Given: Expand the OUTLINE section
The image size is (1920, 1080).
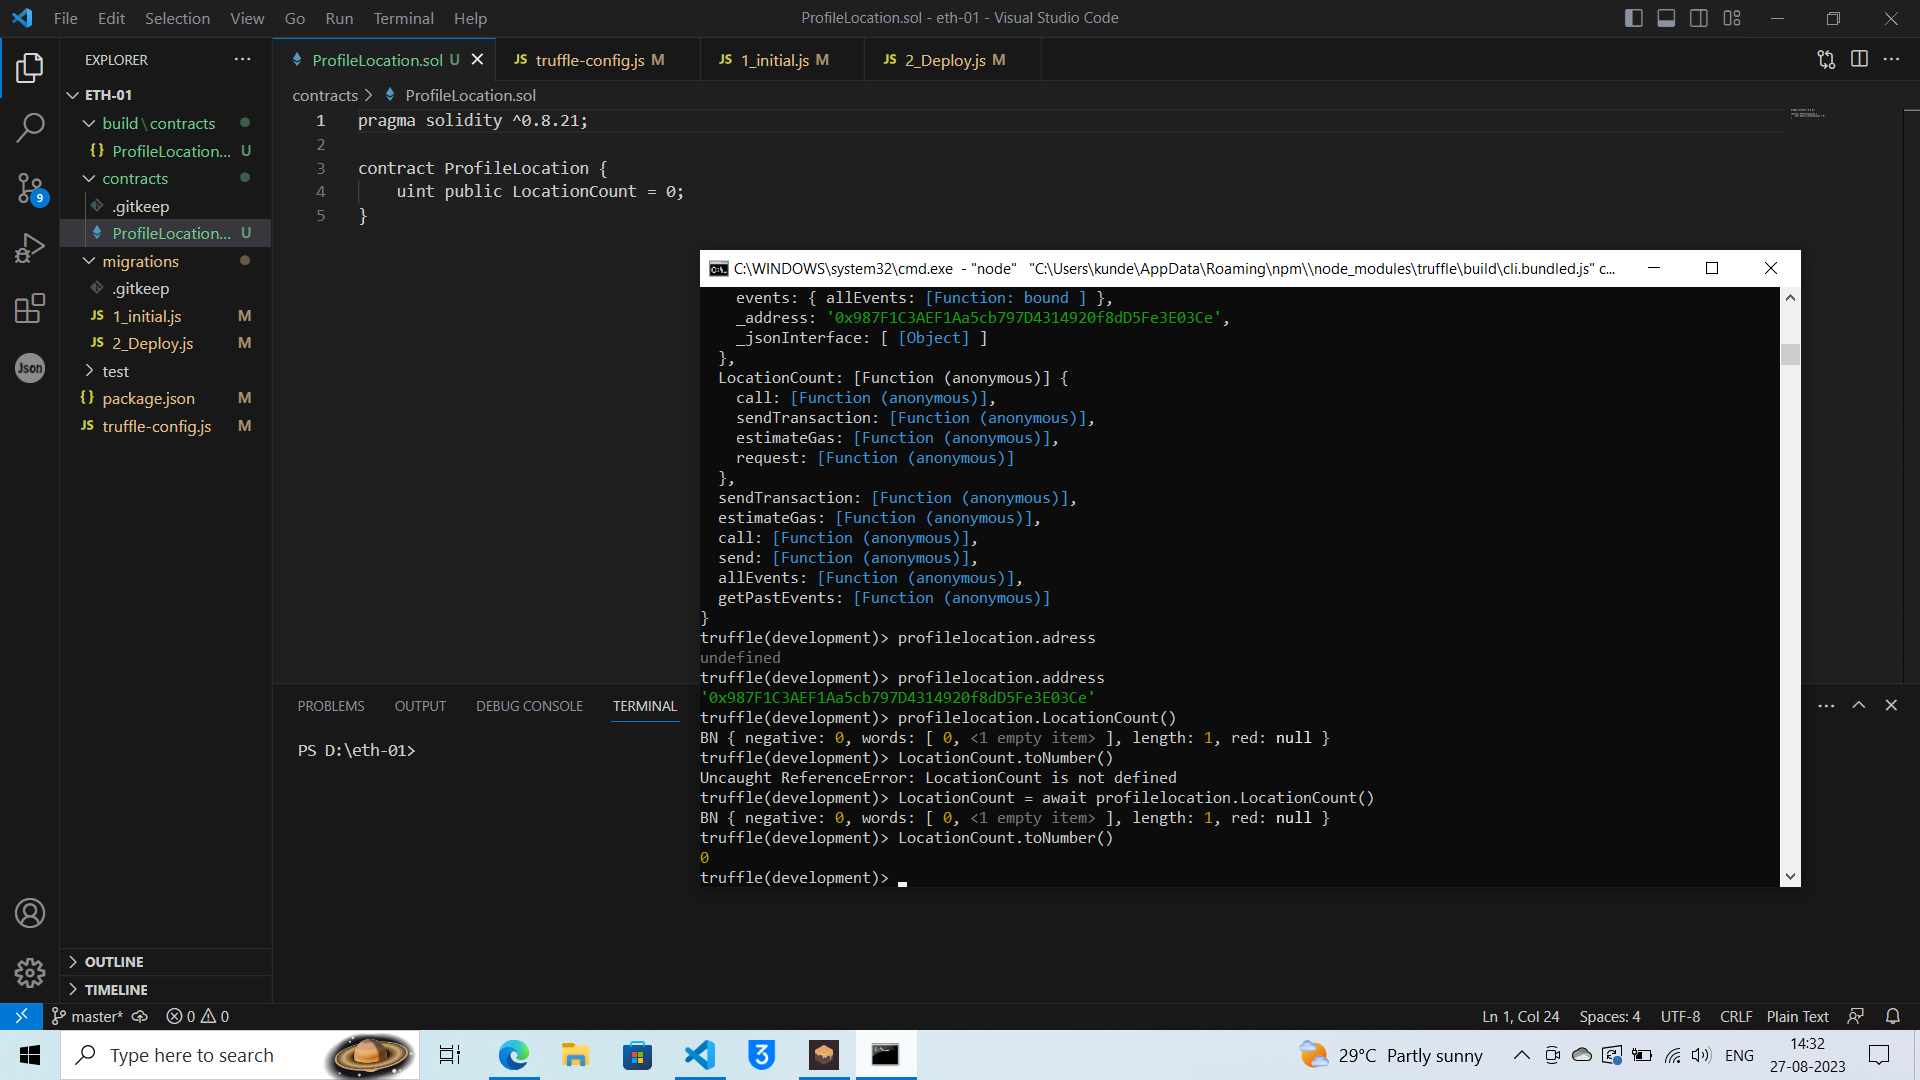Looking at the screenshot, I should click(114, 962).
